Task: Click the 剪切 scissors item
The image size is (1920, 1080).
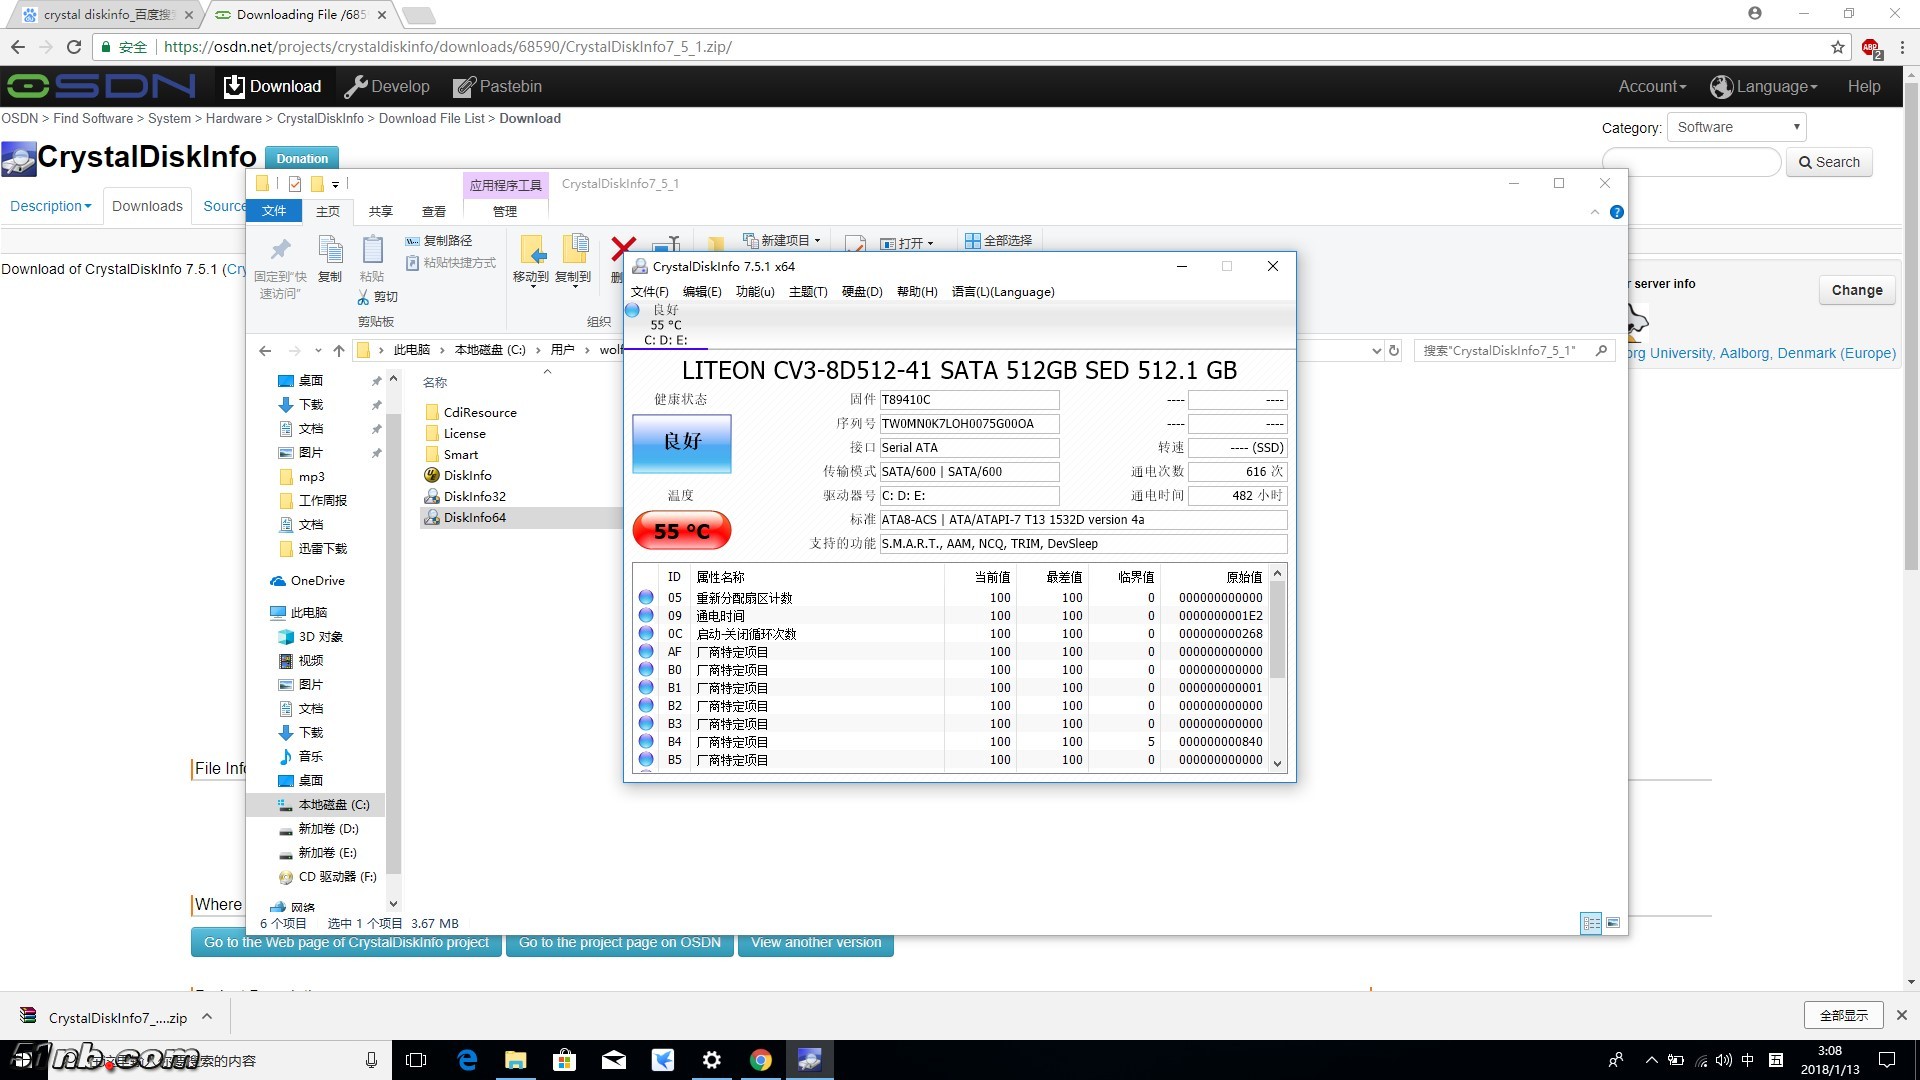Action: coord(378,297)
